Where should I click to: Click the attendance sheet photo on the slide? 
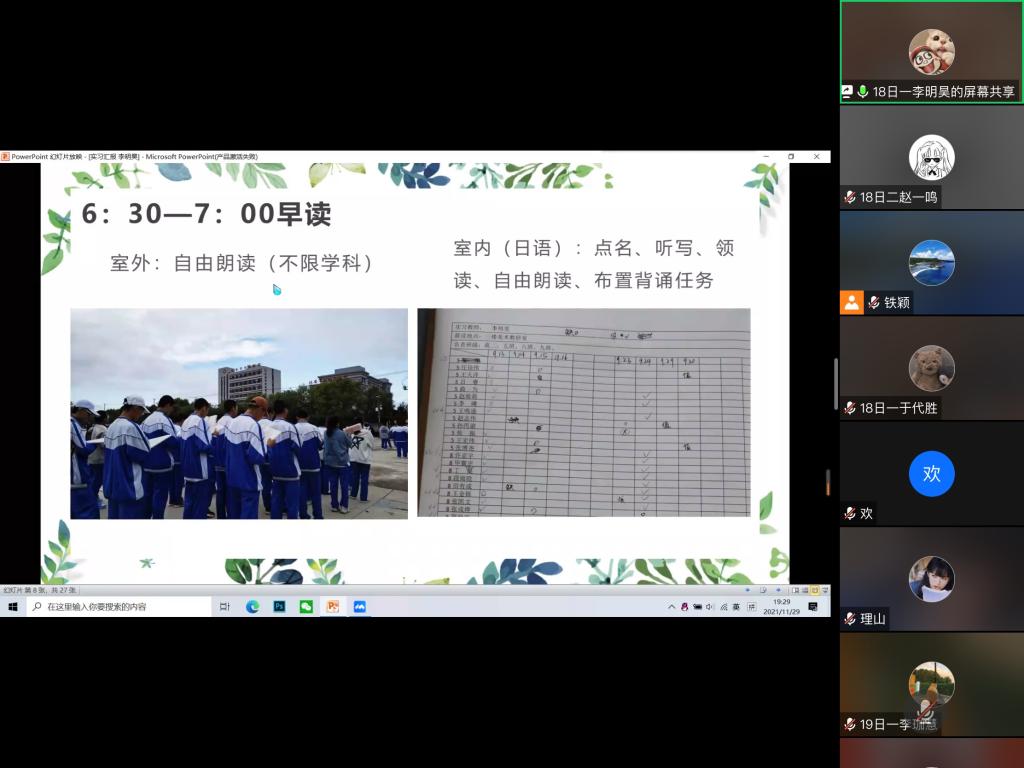[x=583, y=412]
